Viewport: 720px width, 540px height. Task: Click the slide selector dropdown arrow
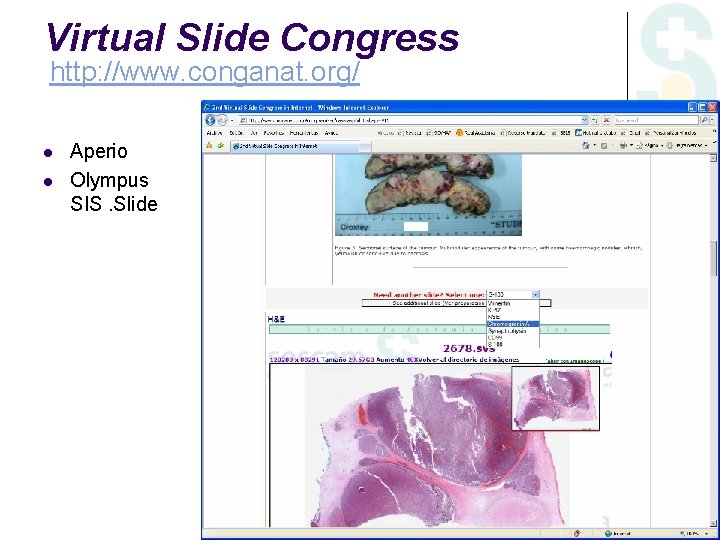coord(535,295)
